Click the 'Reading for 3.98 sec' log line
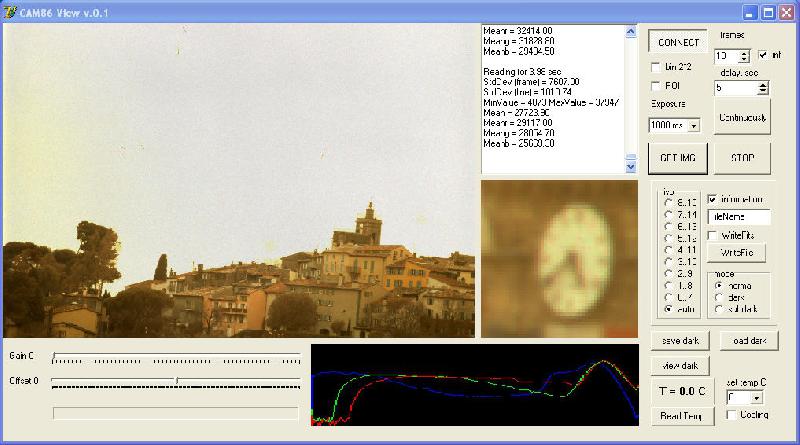Screen dimensions: 800x445 (522, 72)
